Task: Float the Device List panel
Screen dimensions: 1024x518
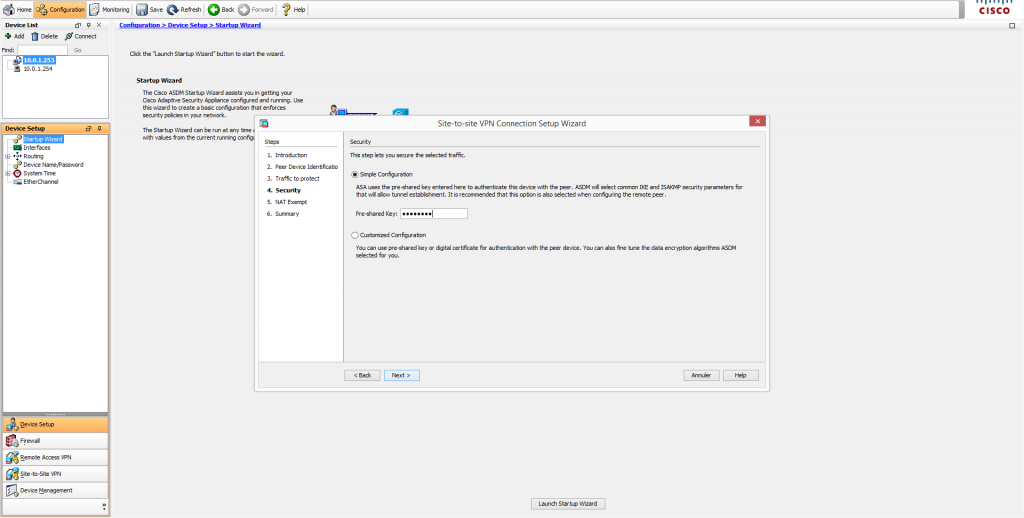Action: pyautogui.click(x=78, y=25)
